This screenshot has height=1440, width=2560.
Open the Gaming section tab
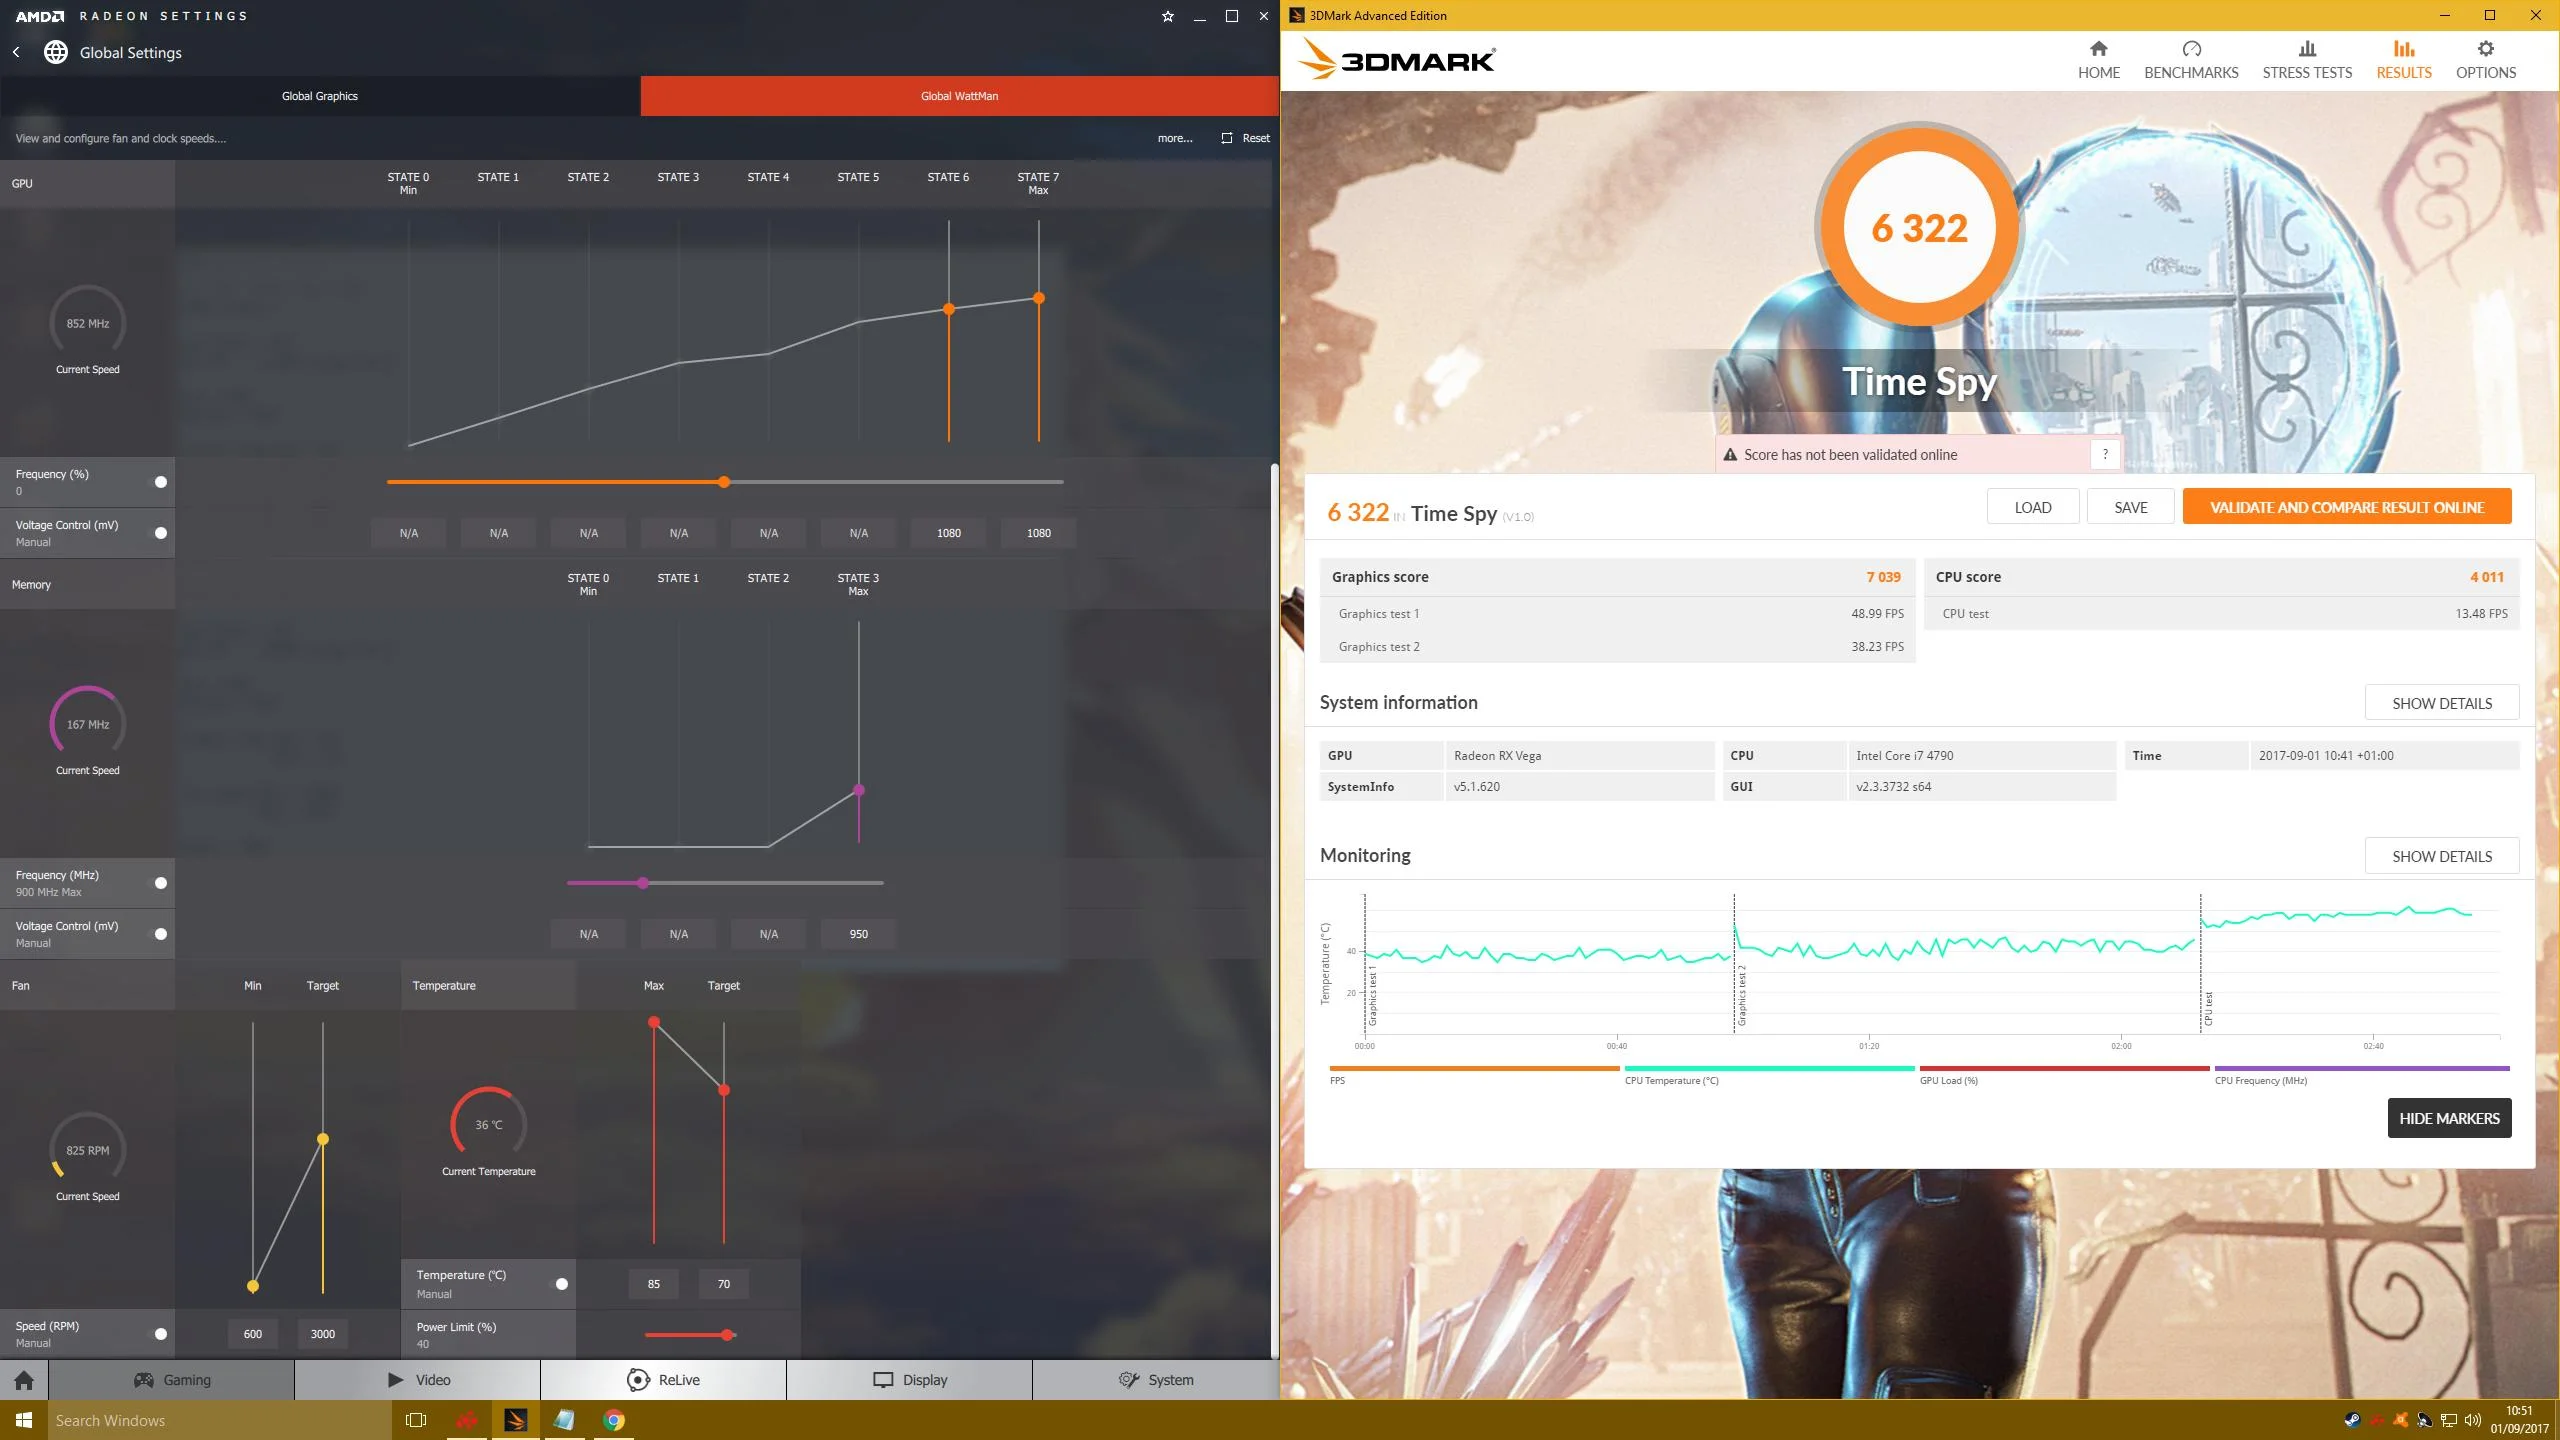(172, 1380)
